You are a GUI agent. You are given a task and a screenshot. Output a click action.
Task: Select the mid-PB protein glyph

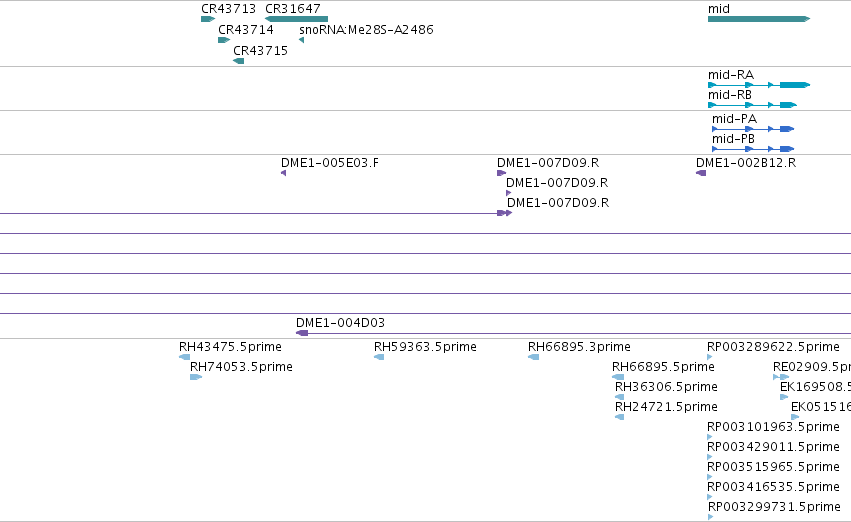[x=753, y=149]
